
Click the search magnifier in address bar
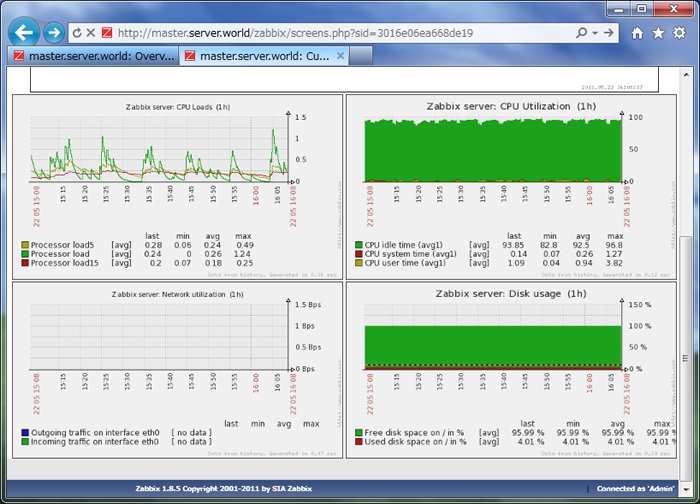pos(581,33)
